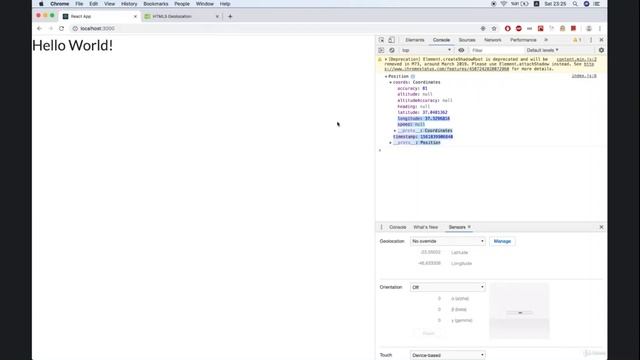This screenshot has width=640, height=360.
Task: Switch to the Sources tab
Action: pos(467,40)
